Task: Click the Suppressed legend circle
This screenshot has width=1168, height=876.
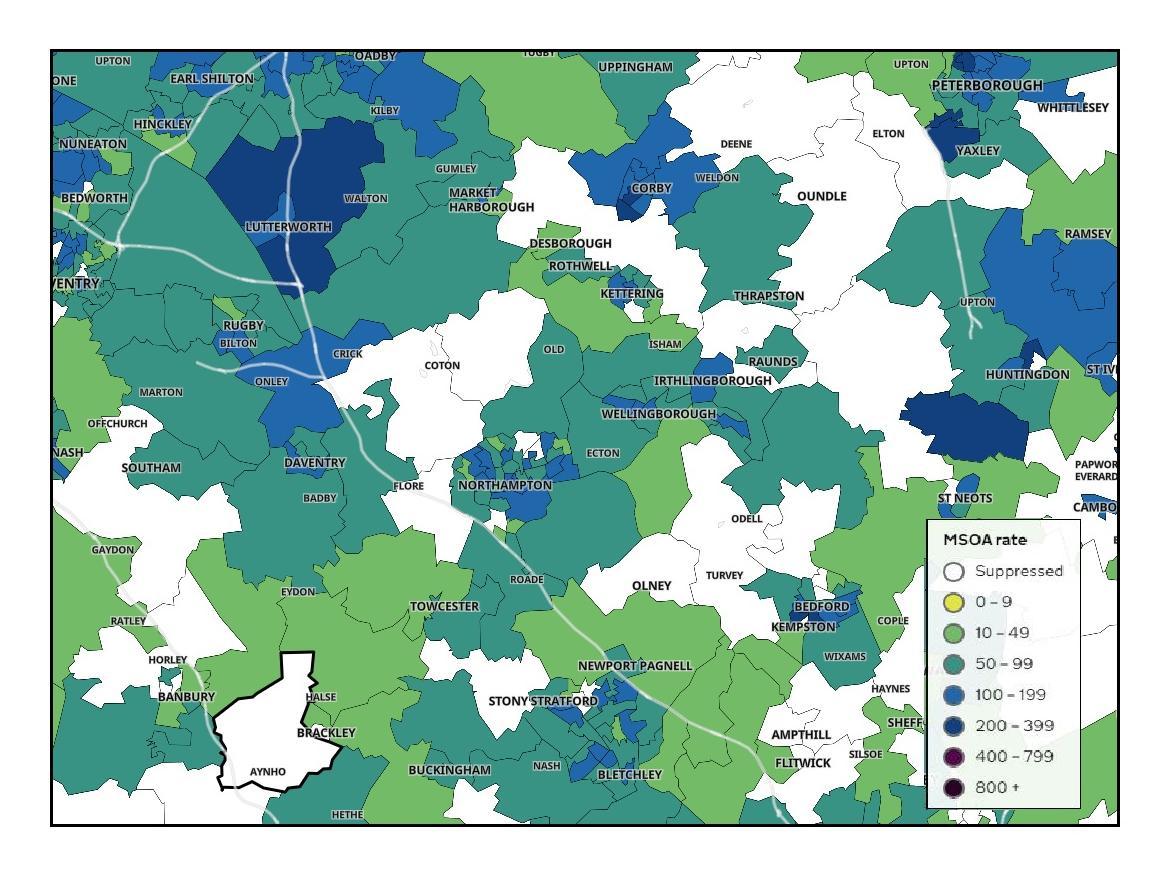Action: tap(953, 571)
